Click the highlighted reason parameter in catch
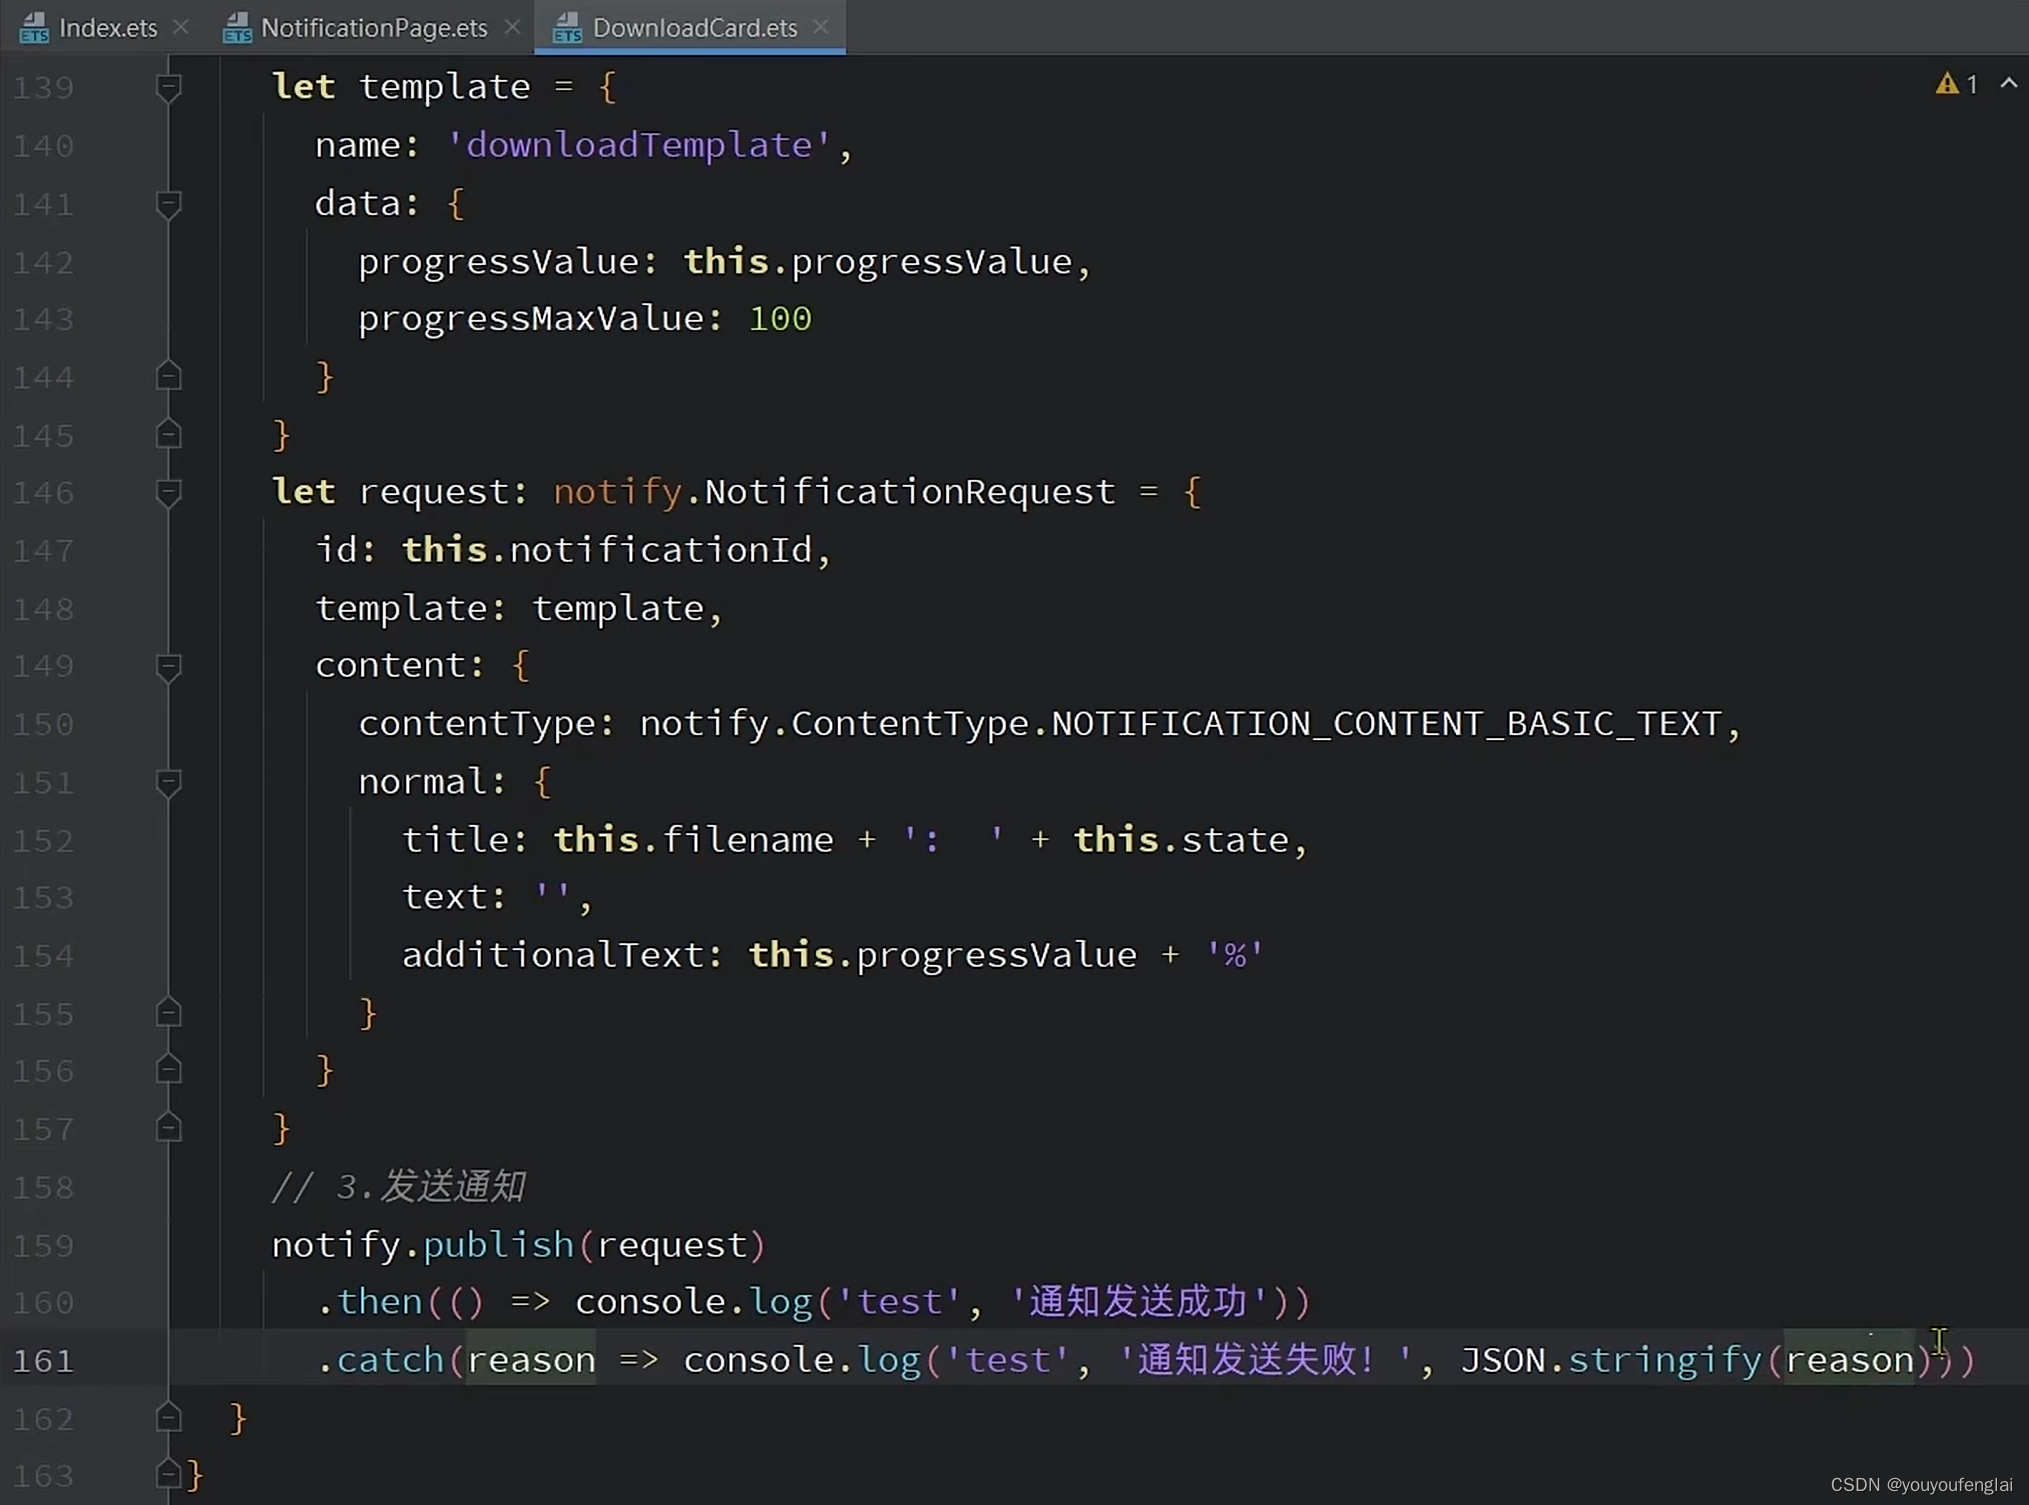Viewport: 2029px width, 1505px height. click(x=531, y=1360)
